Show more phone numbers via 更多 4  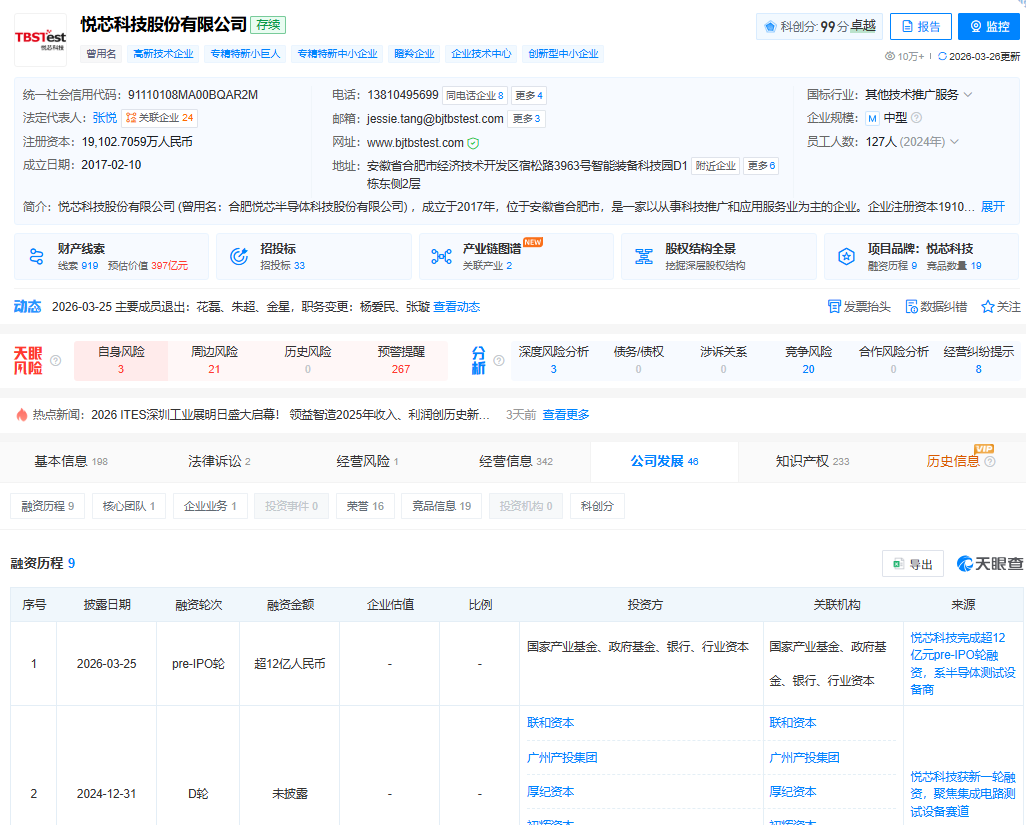[528, 96]
